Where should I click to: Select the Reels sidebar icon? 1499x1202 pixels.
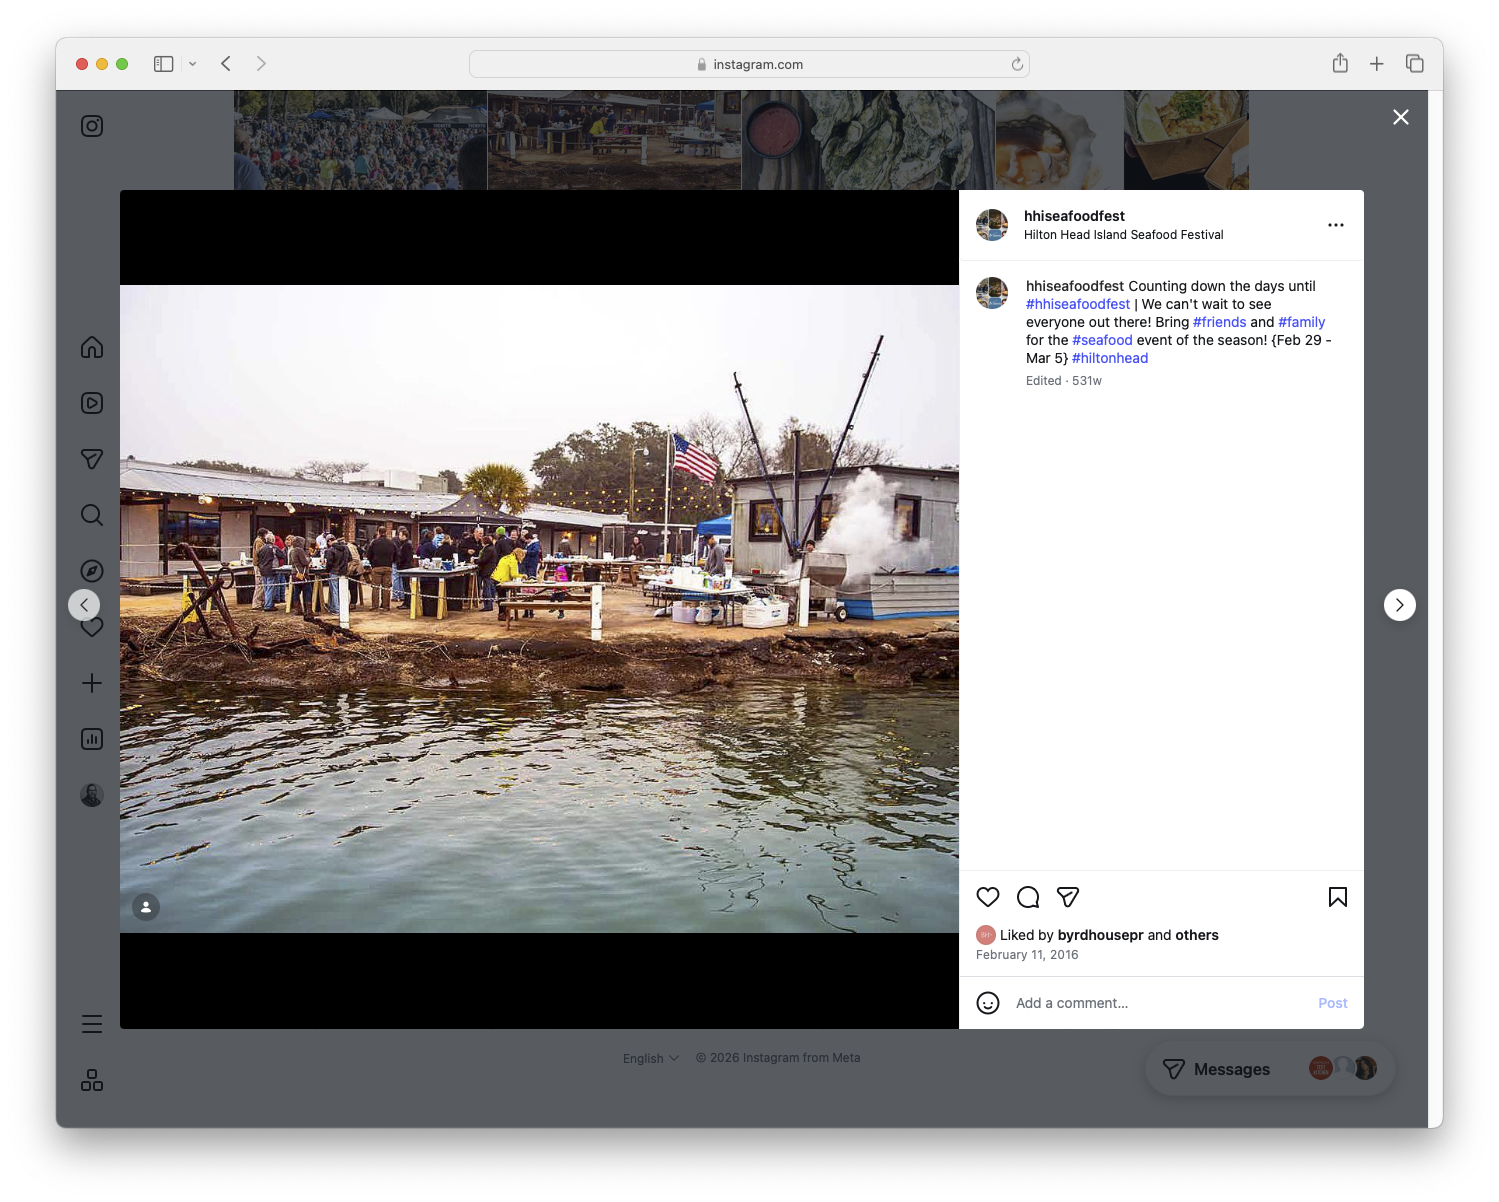click(x=91, y=403)
